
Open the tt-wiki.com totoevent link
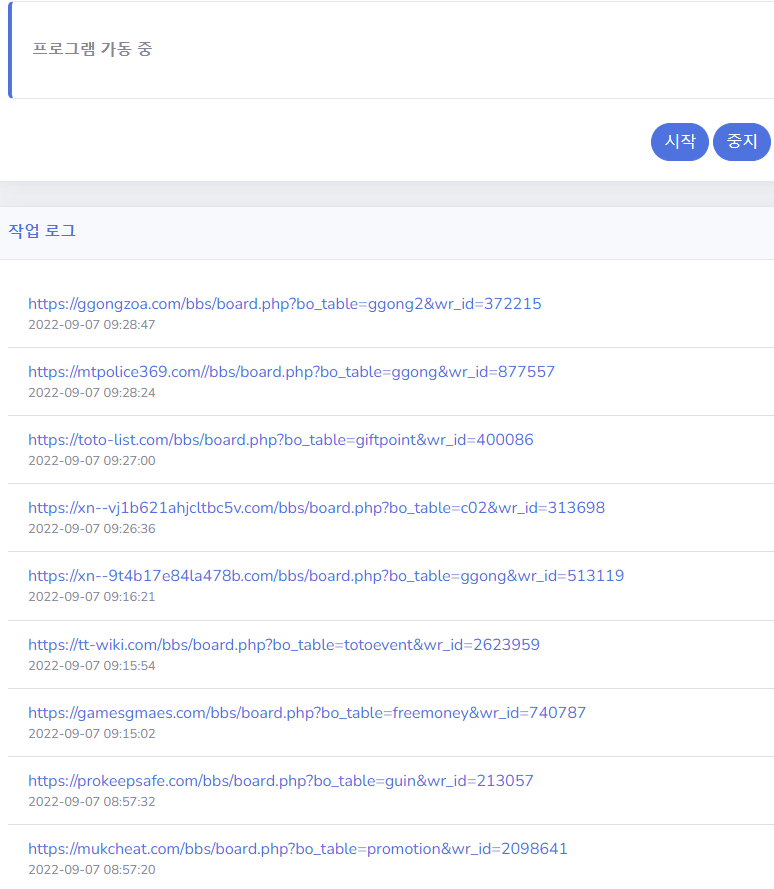click(x=284, y=645)
